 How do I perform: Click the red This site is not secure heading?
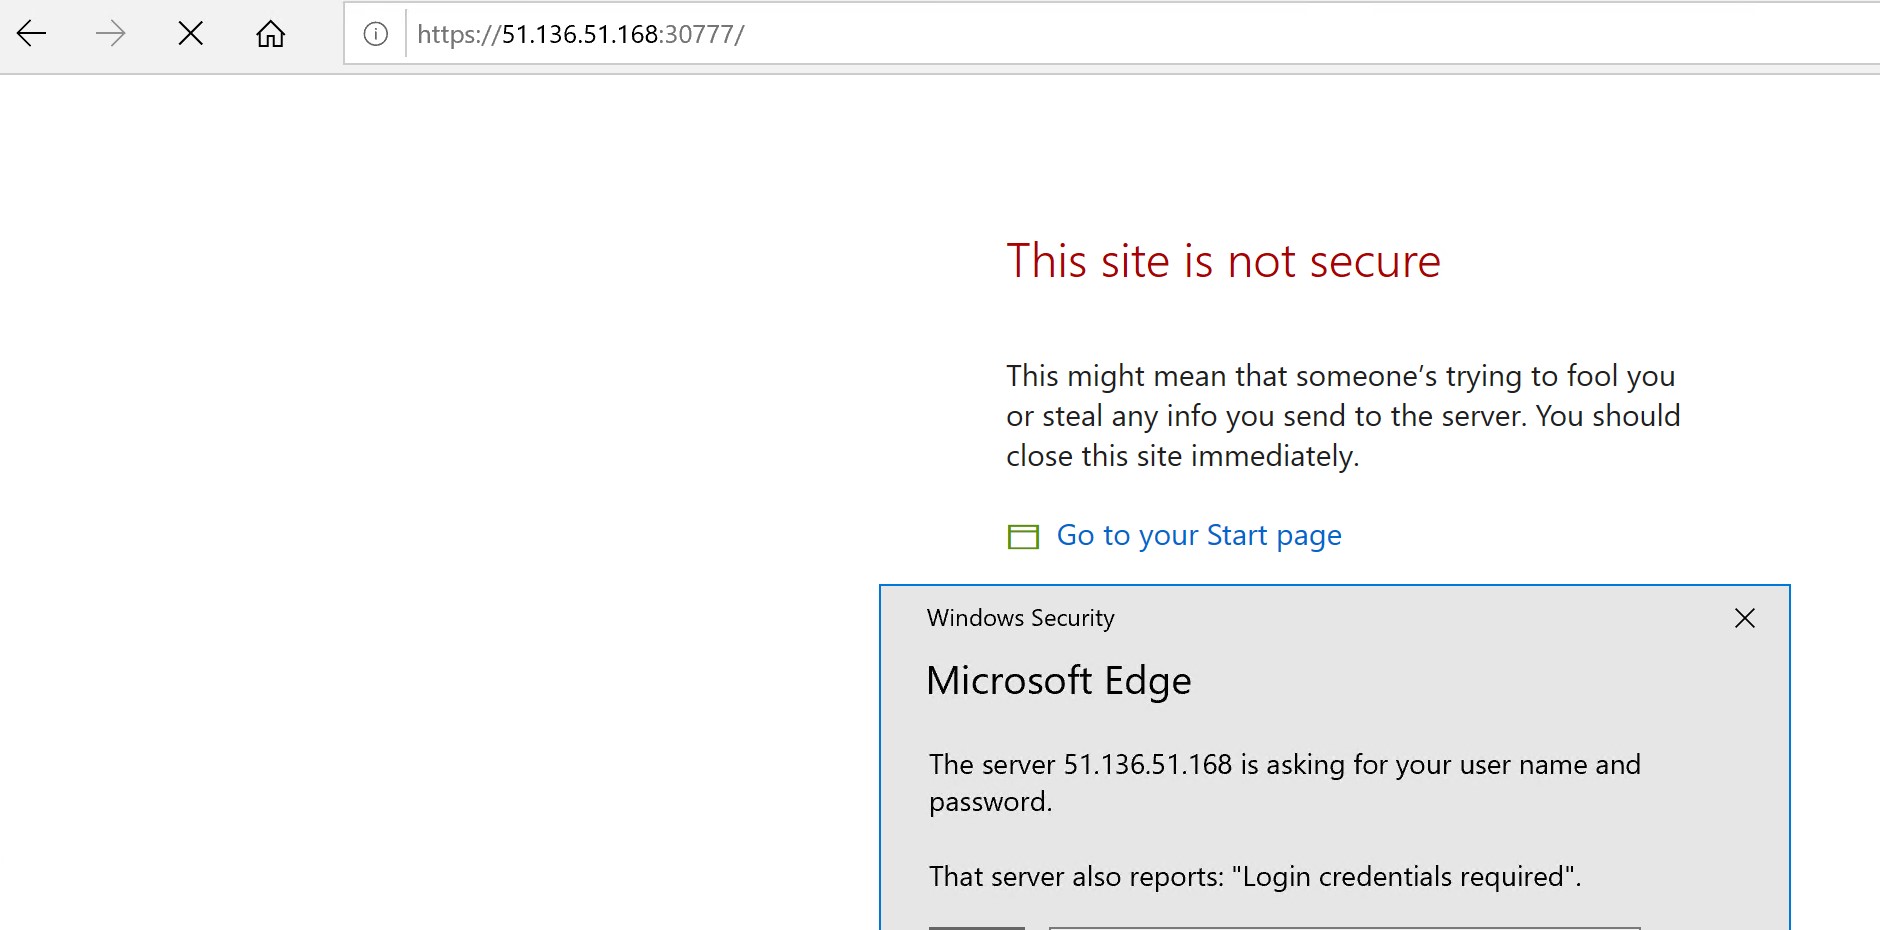(x=1223, y=262)
